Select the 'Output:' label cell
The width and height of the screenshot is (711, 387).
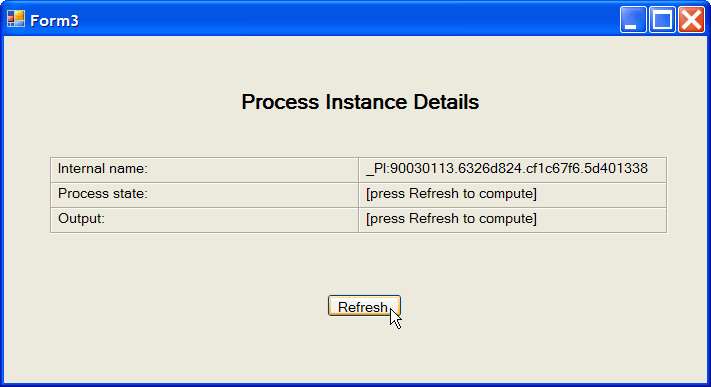click(x=205, y=220)
